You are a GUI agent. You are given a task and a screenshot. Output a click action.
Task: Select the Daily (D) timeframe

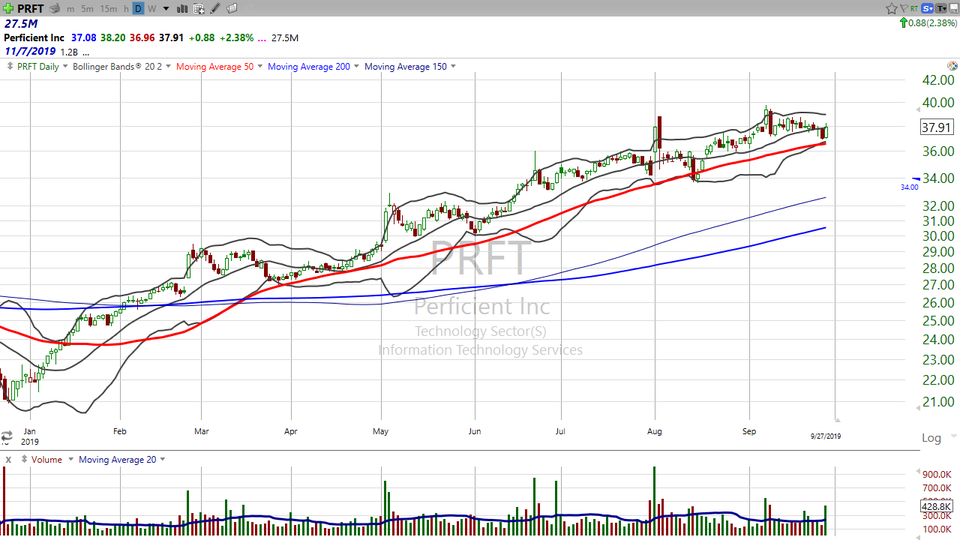point(138,8)
